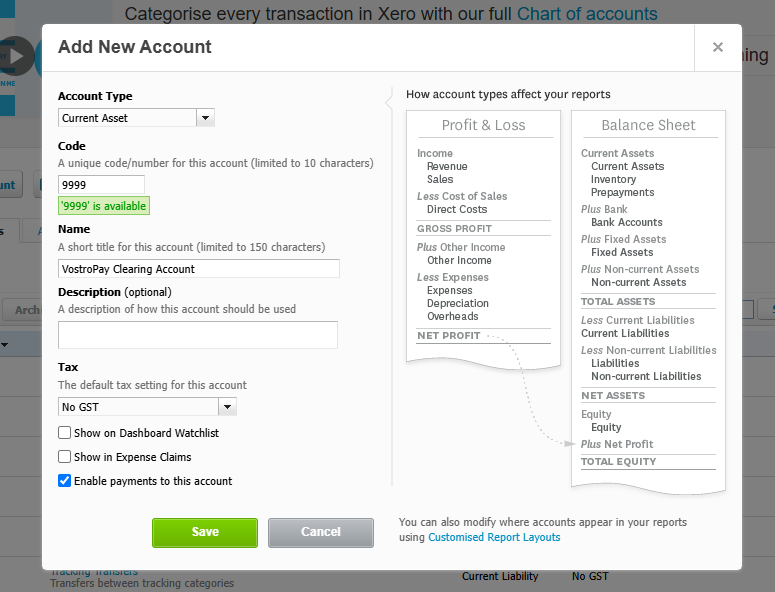Click the Current Liability cell behind the dialog
Image resolution: width=775 pixels, height=592 pixels.
pyautogui.click(x=500, y=576)
